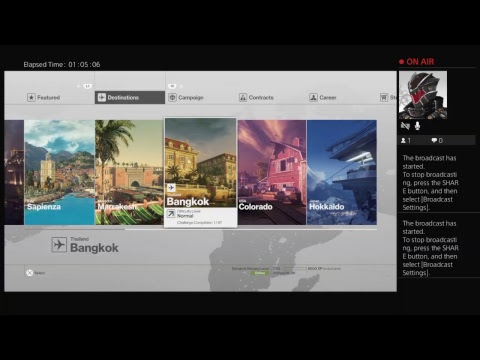480x360 pixels.
Task: Click the 'Bangkok Mastery Level' label
Action: [x=250, y=268]
